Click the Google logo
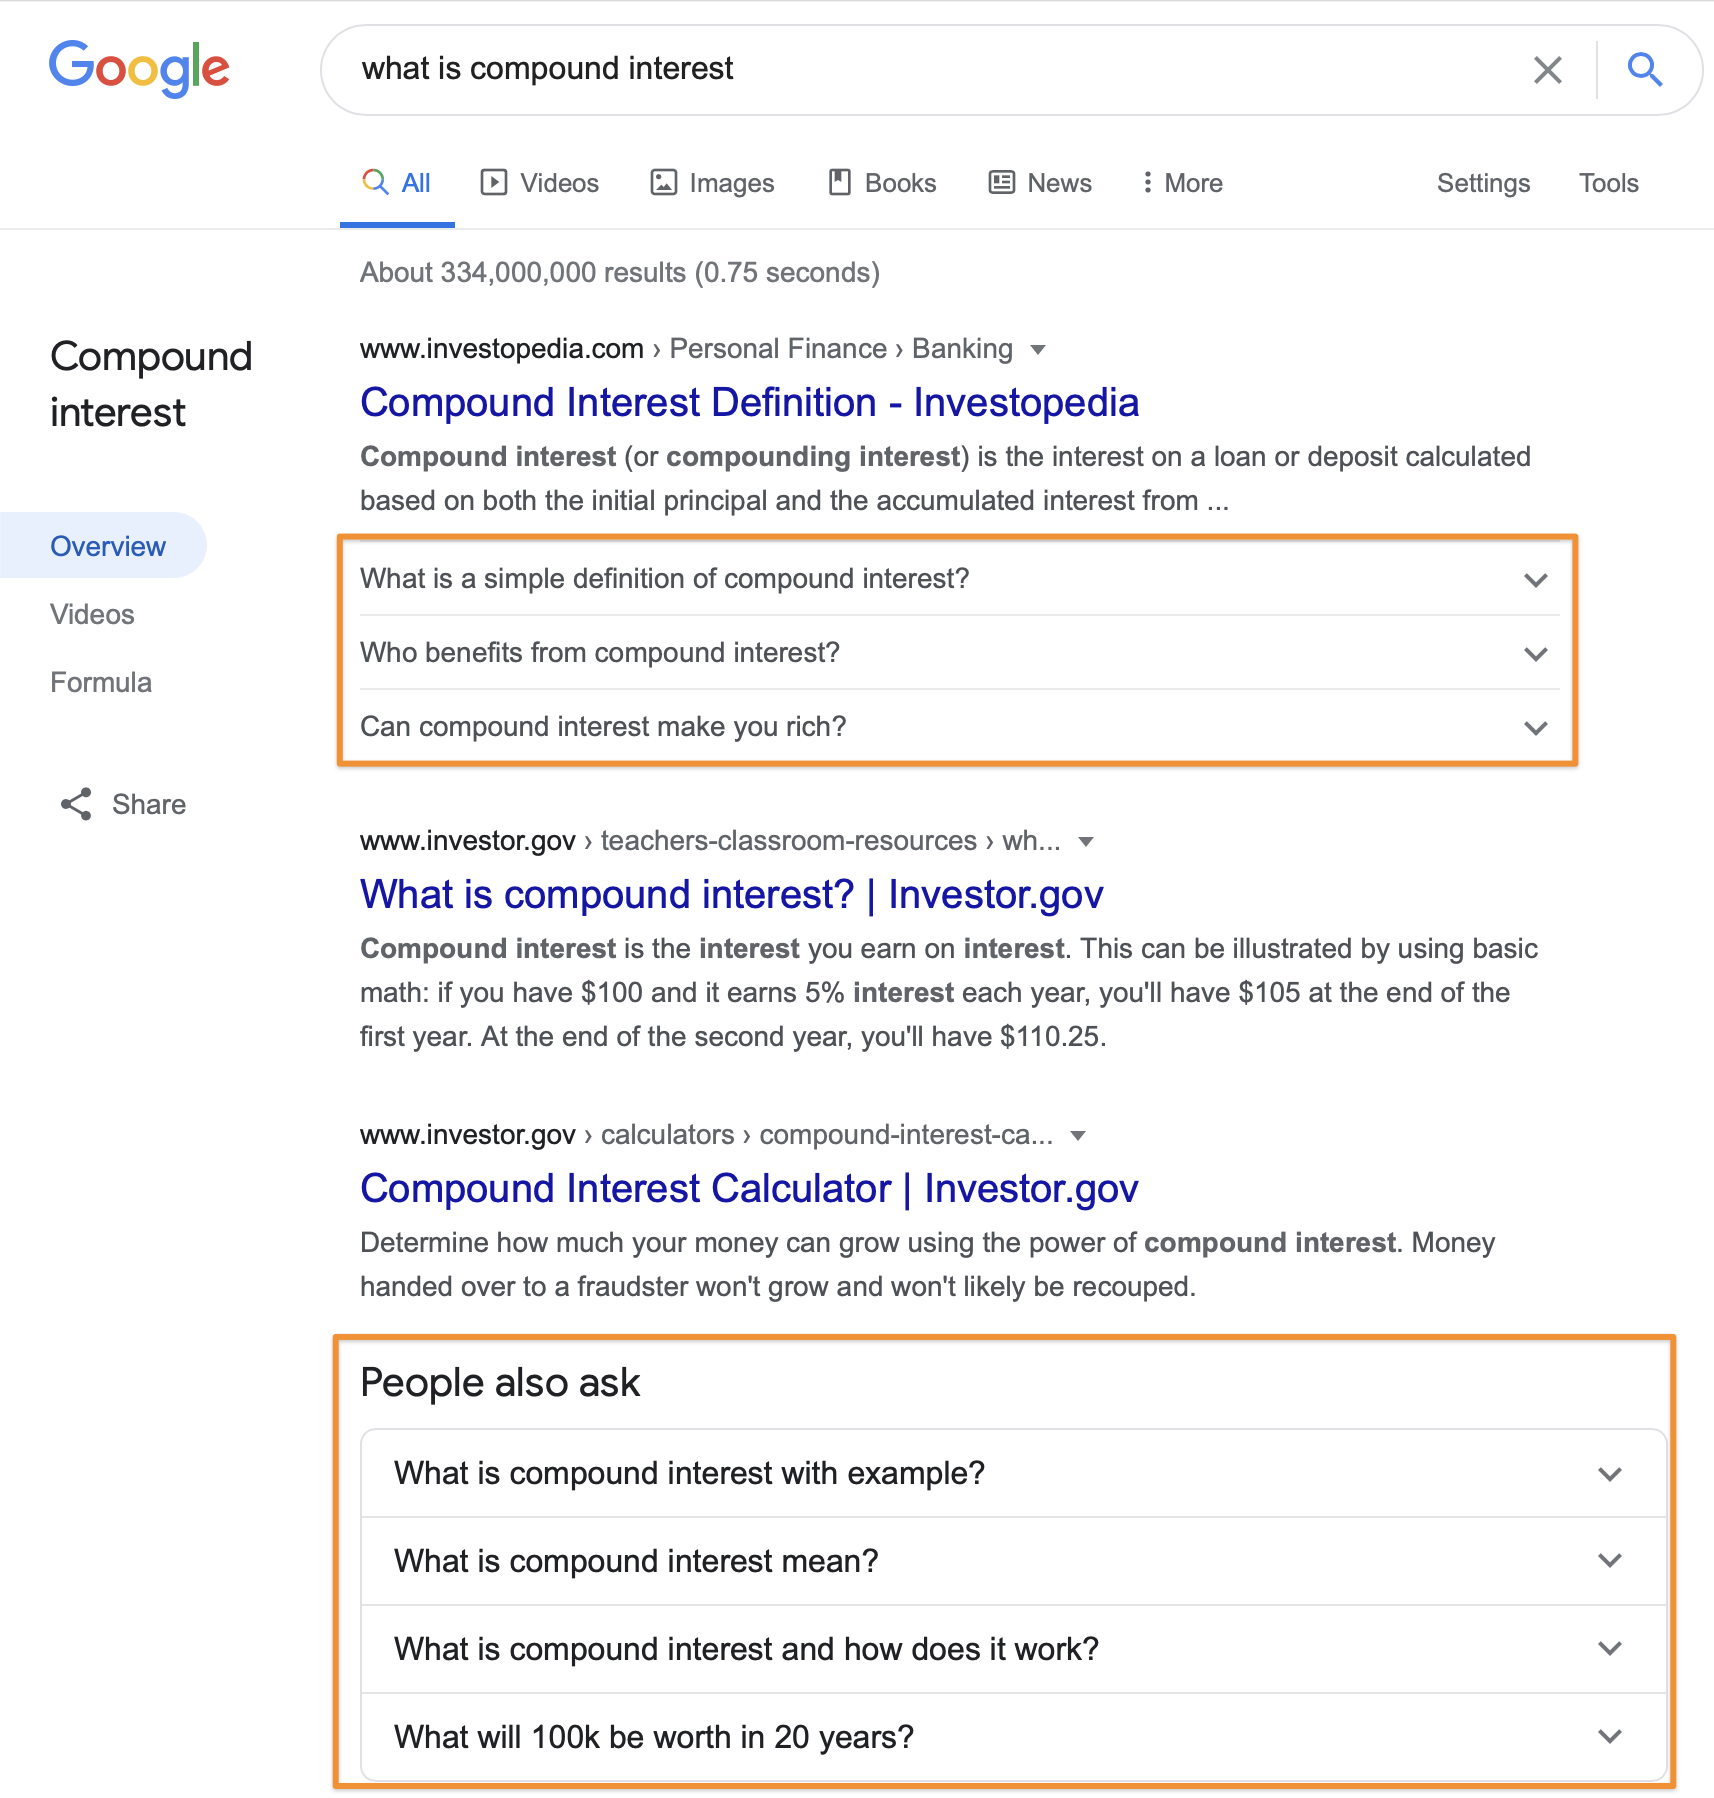Image resolution: width=1714 pixels, height=1798 pixels. (139, 68)
